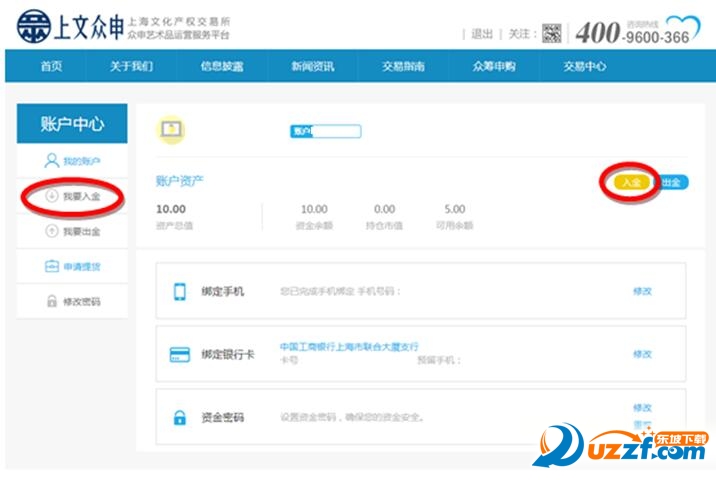Click the 账户 name field
Viewport: 716px width, 484px height.
(x=326, y=132)
